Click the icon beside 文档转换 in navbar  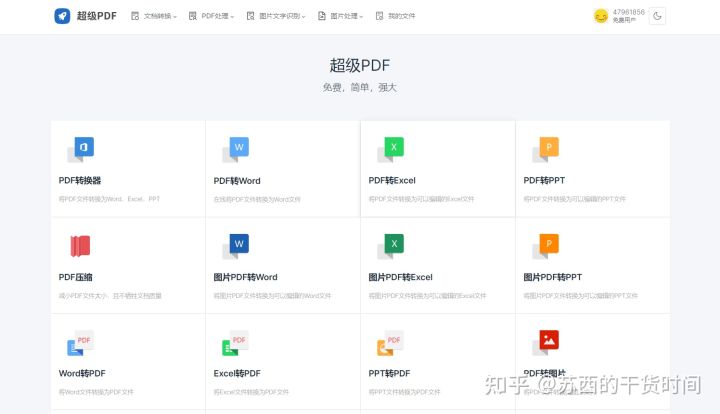coord(135,16)
